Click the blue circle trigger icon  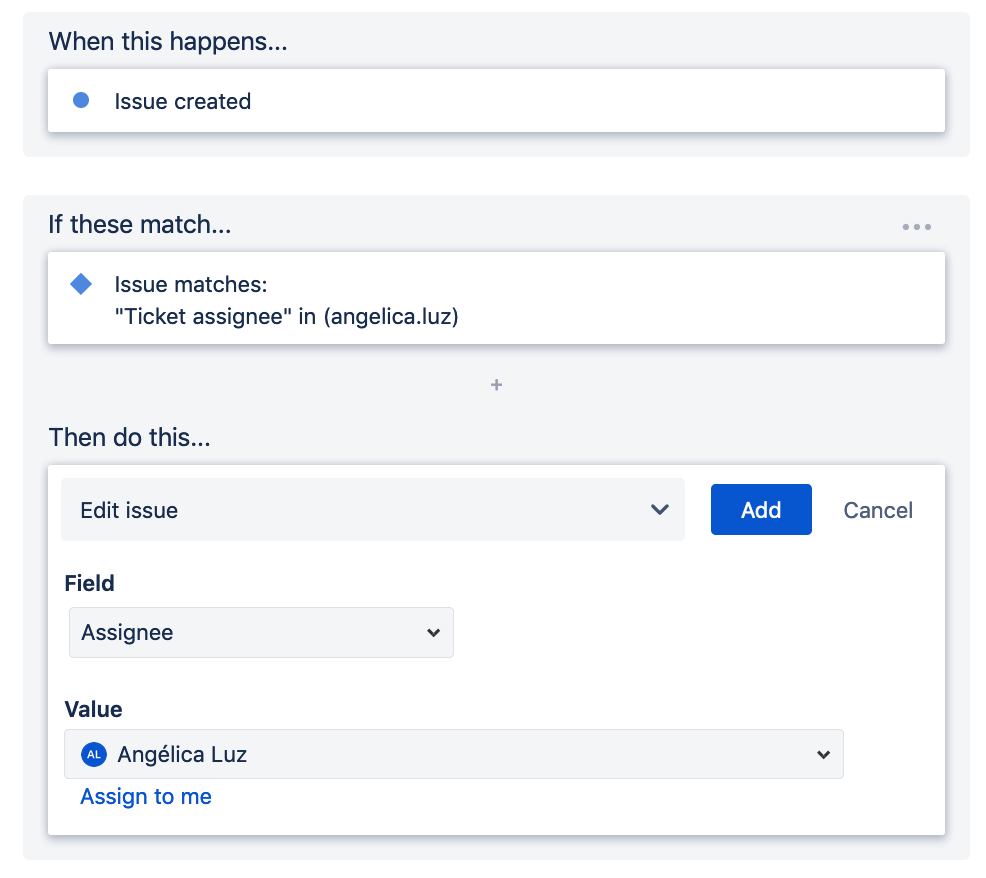(82, 100)
